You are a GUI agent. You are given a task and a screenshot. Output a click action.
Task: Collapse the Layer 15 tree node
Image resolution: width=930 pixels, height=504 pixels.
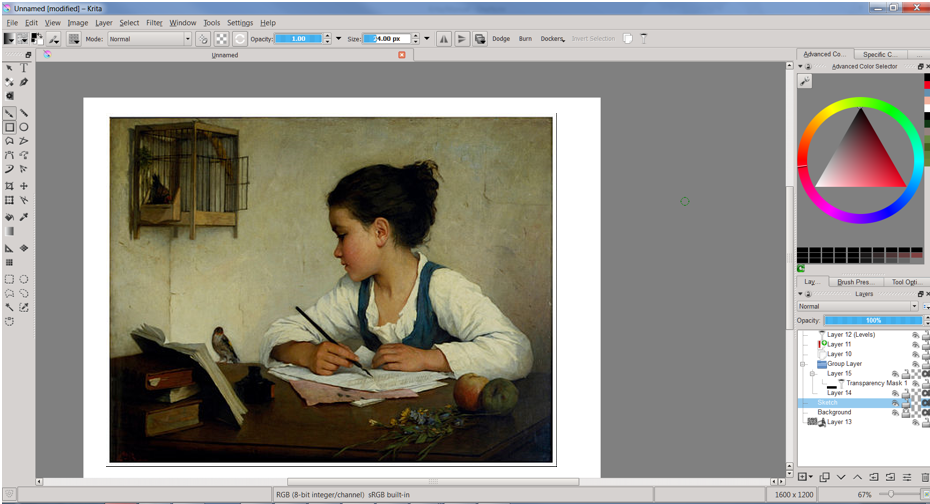pos(813,374)
